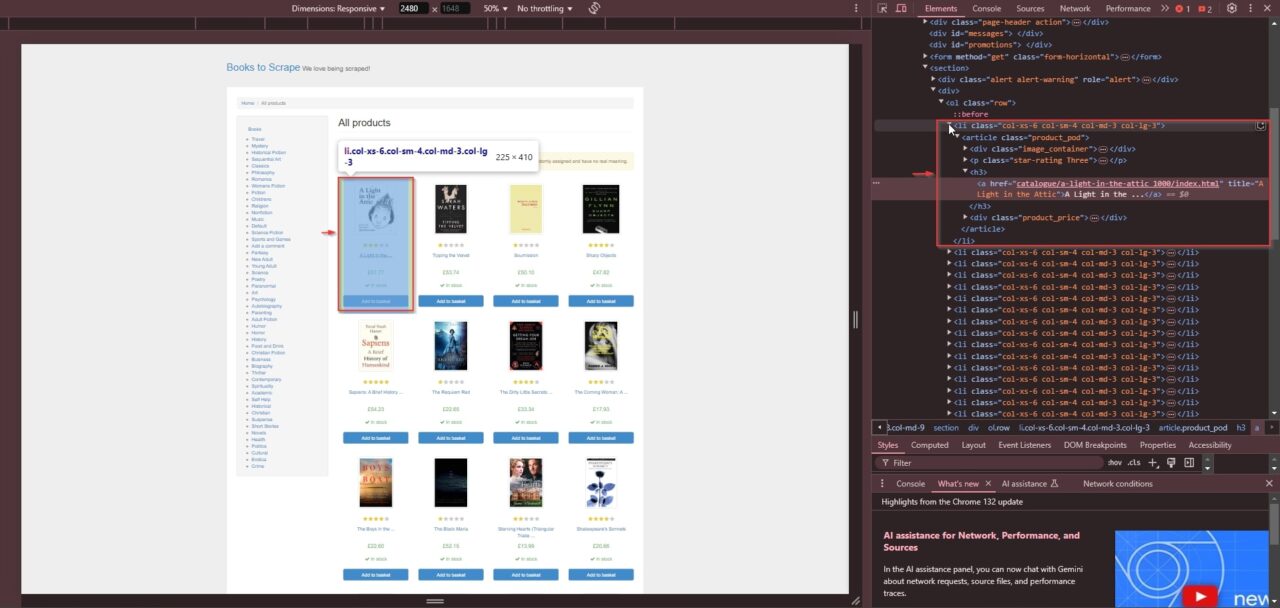Click the Books to Scrape heading link
1280x608 pixels.
[263, 67]
